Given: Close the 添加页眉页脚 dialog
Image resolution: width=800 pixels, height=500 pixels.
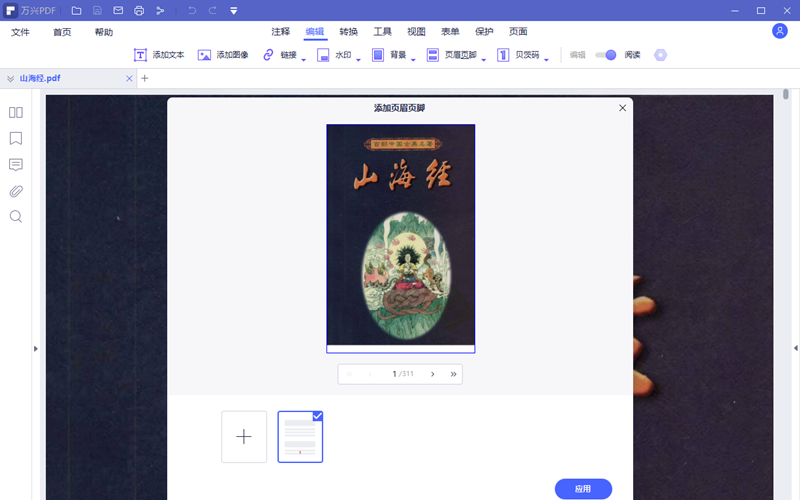Looking at the screenshot, I should coord(623,108).
